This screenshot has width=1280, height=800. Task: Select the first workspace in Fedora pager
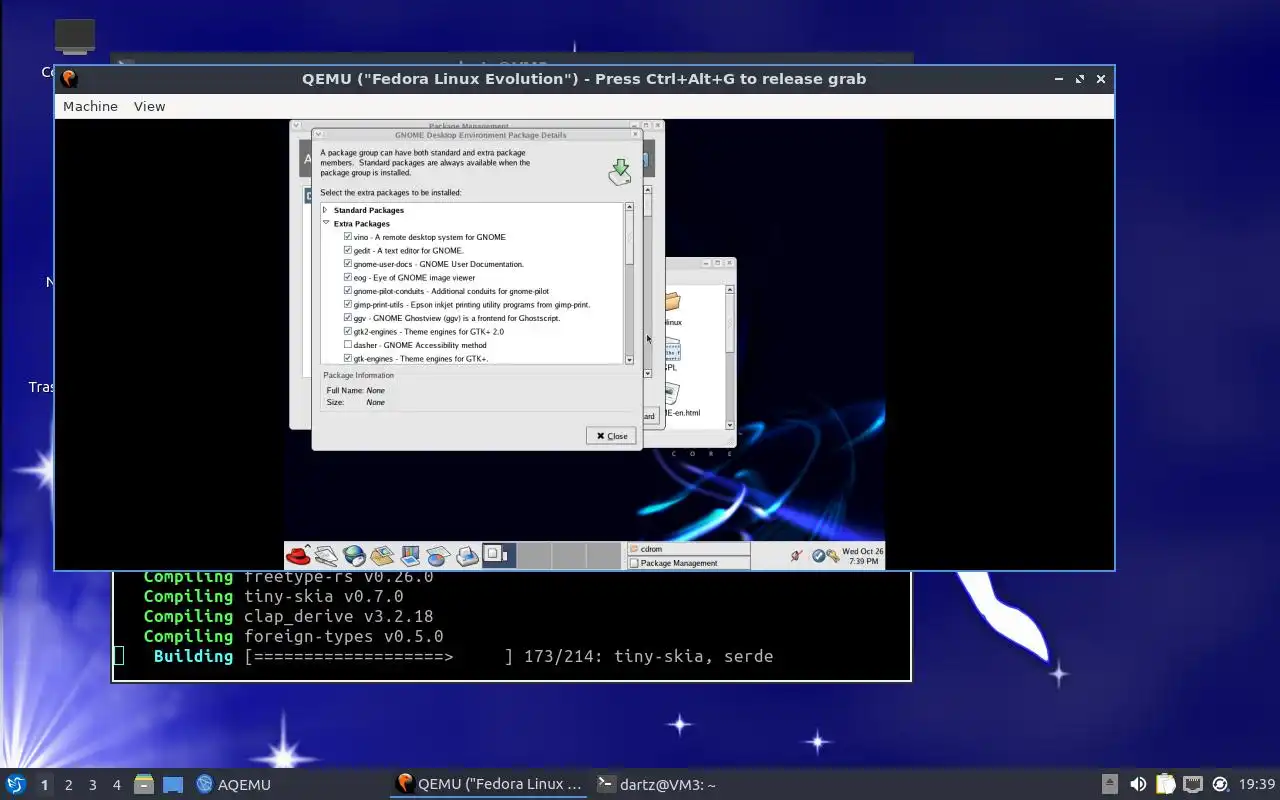click(499, 555)
